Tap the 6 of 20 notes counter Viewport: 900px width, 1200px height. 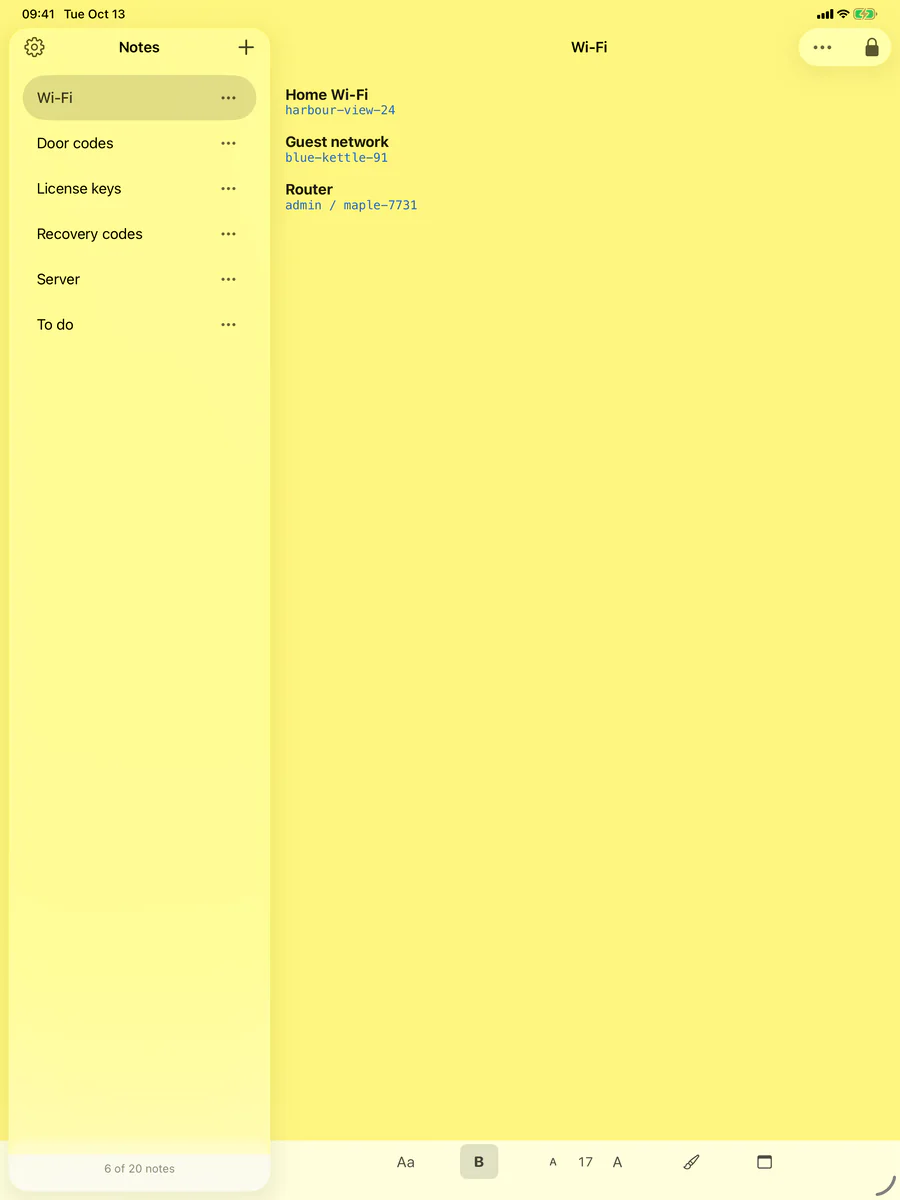(139, 1168)
